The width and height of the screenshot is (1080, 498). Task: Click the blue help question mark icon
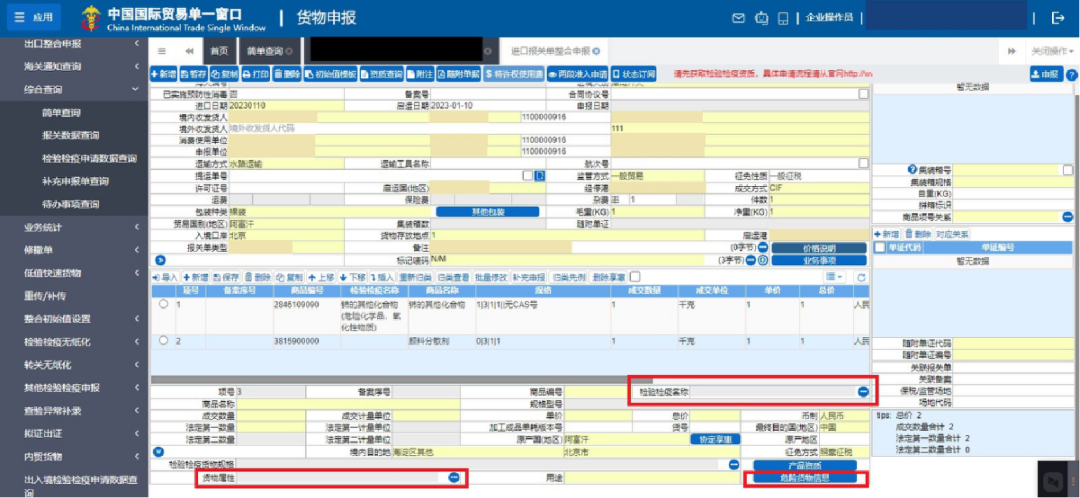tap(1072, 74)
